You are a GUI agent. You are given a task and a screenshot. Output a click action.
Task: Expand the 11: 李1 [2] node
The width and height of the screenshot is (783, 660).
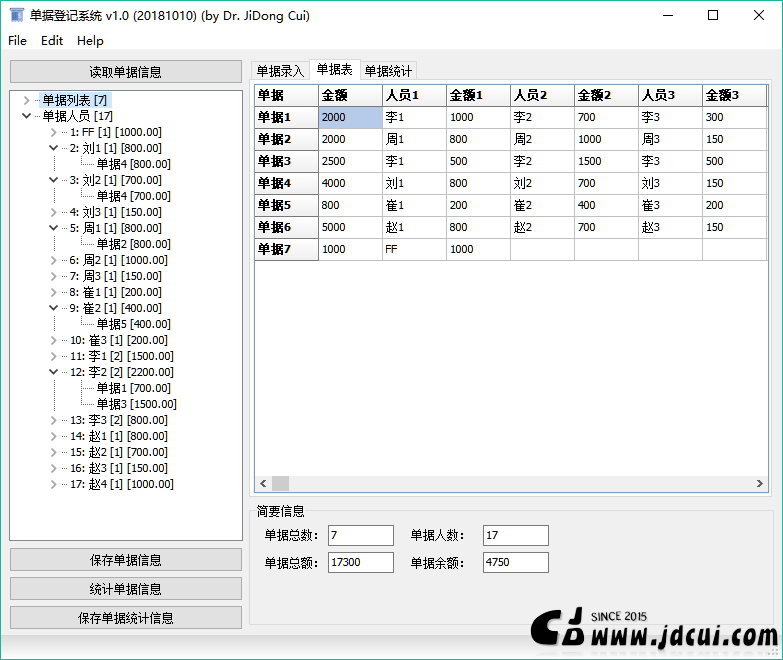tap(53, 356)
